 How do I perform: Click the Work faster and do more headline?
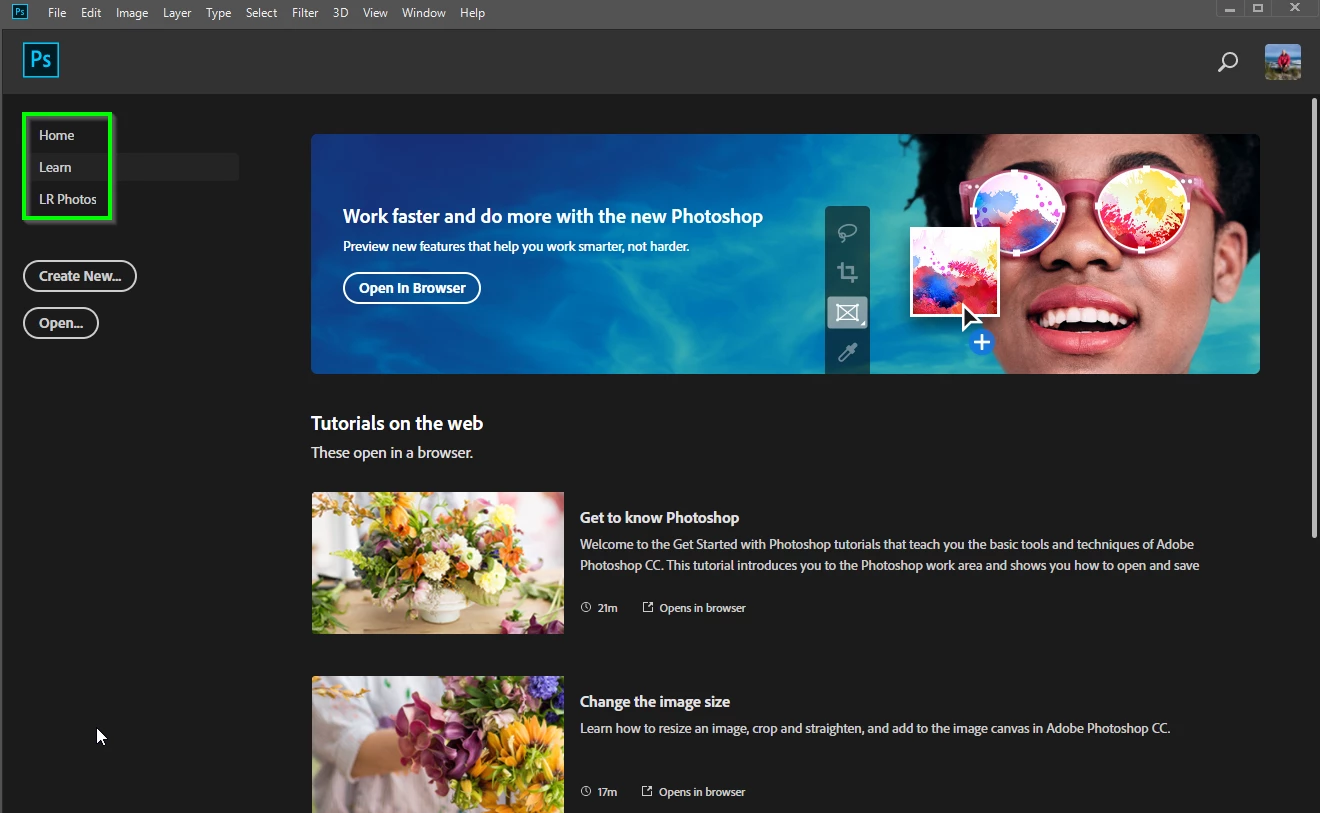coord(553,216)
